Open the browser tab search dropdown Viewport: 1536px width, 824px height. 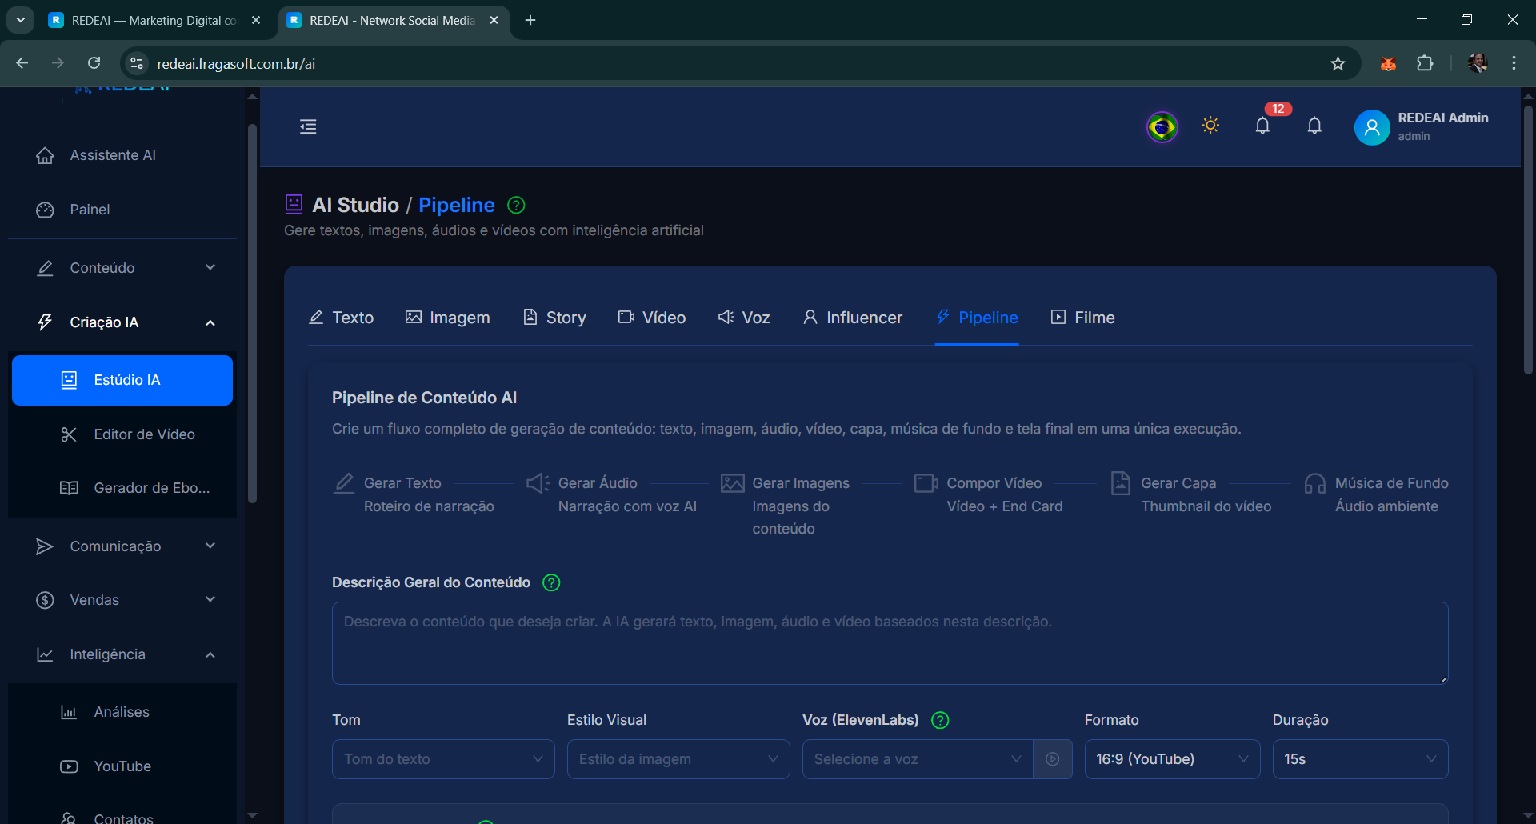point(20,20)
